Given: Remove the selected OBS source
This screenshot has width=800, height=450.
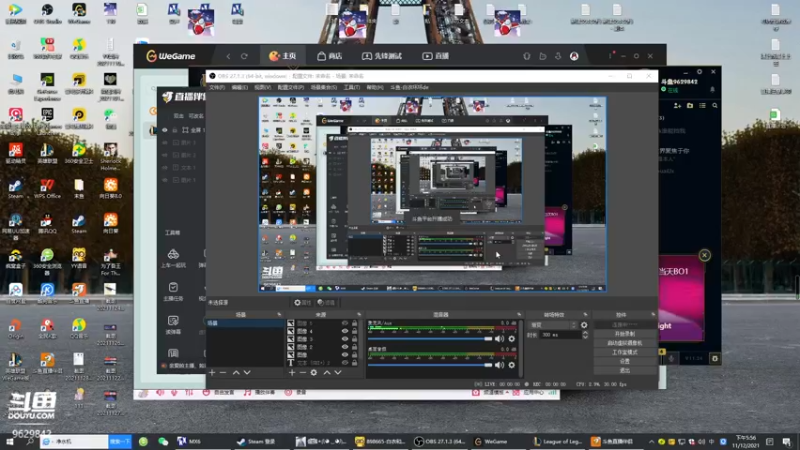Looking at the screenshot, I should tap(303, 373).
